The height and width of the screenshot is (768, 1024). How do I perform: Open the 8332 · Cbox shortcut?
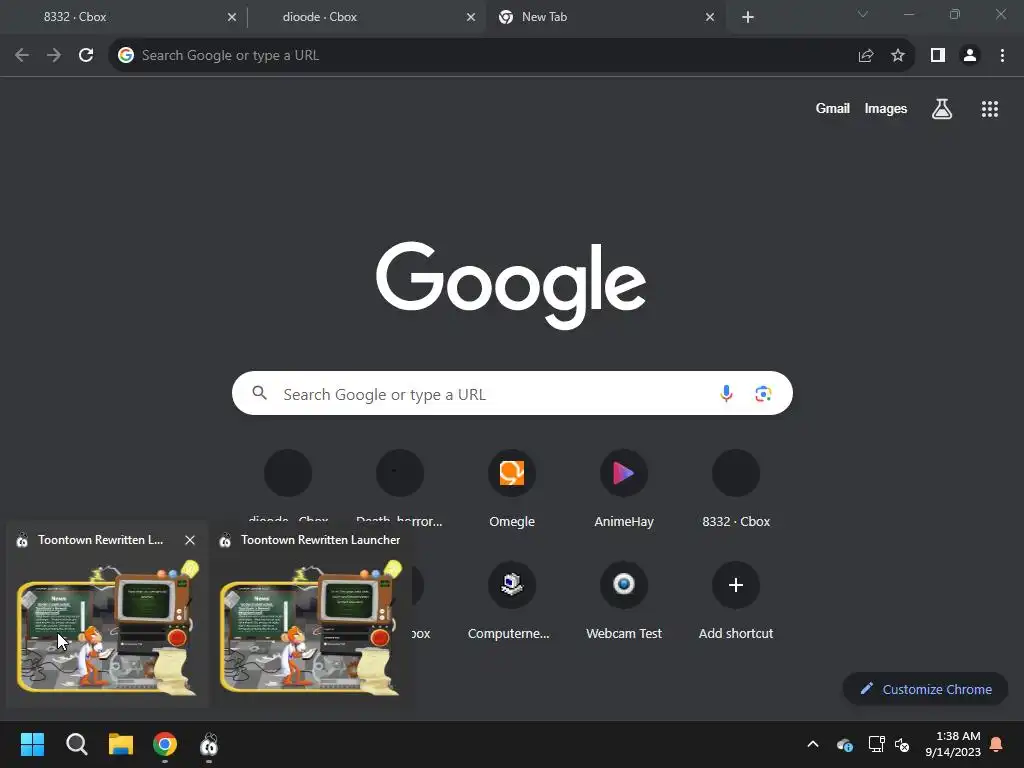[x=736, y=488]
